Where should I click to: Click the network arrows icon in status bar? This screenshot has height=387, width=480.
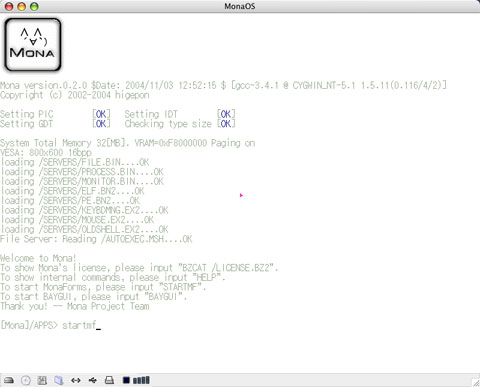click(x=76, y=380)
